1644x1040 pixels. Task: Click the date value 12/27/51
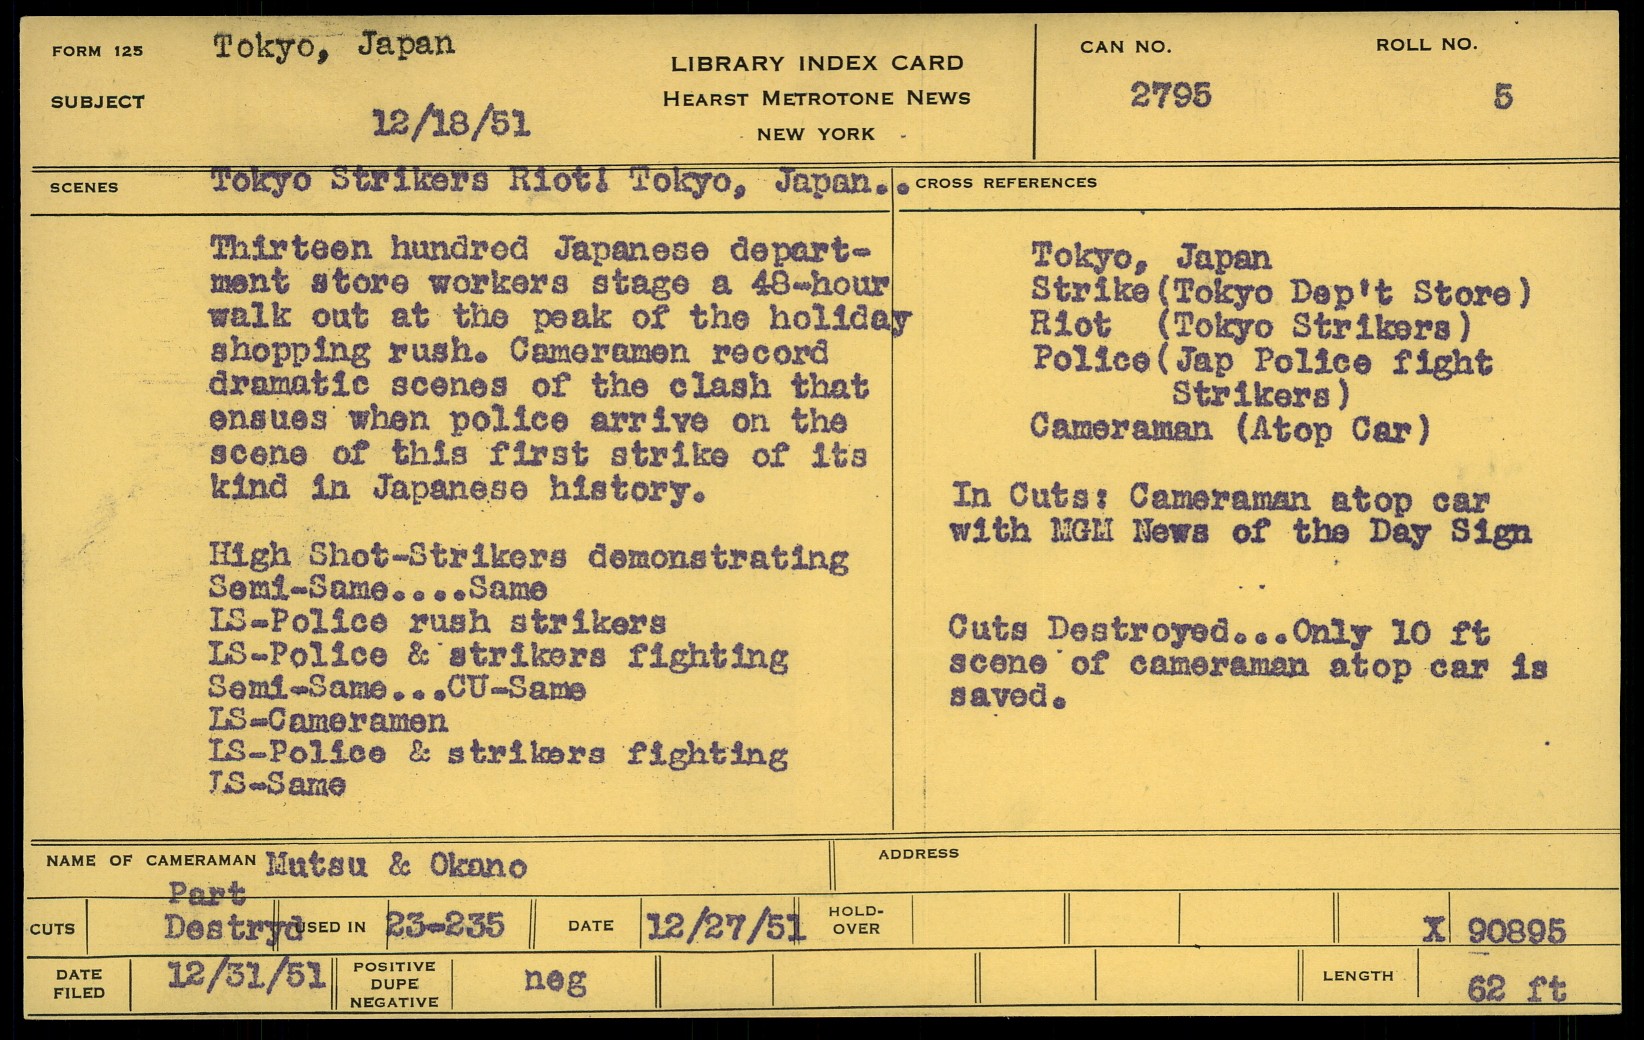(726, 927)
